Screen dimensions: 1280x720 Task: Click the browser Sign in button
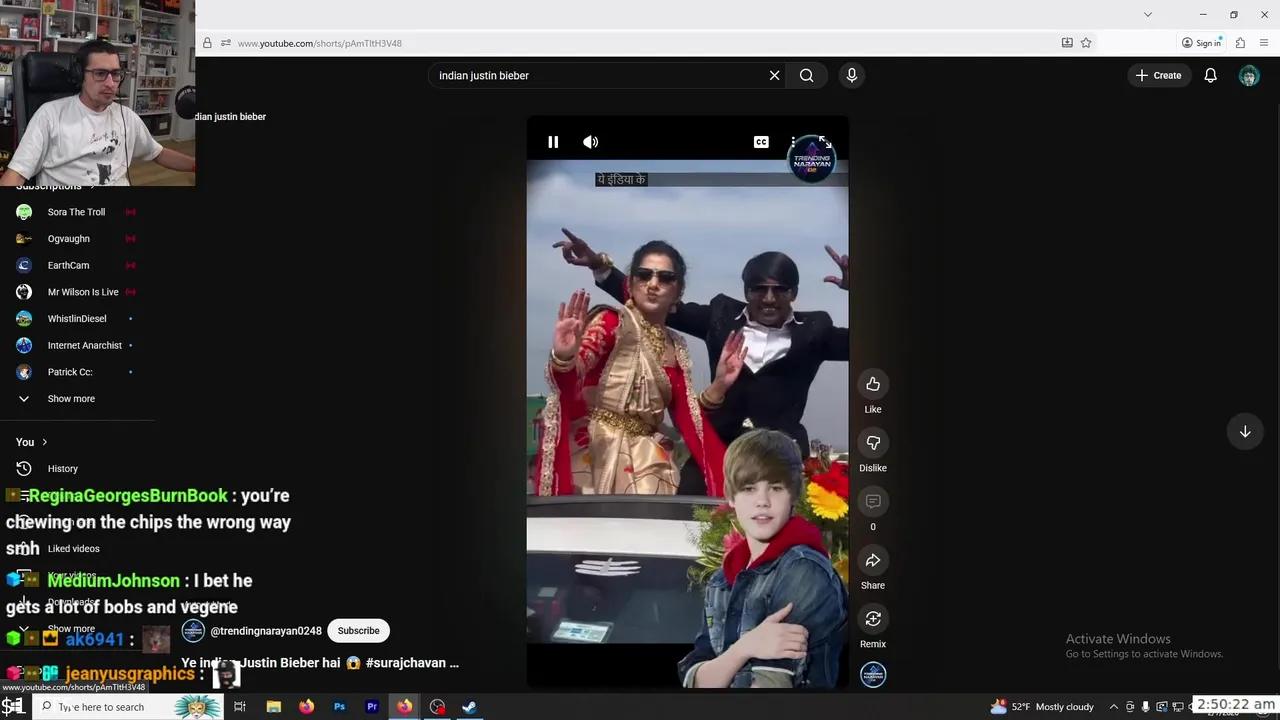click(x=1201, y=43)
